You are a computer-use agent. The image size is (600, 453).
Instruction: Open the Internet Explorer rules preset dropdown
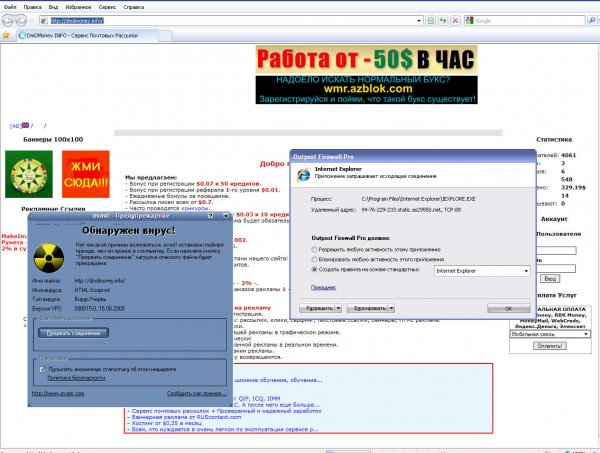click(482, 271)
